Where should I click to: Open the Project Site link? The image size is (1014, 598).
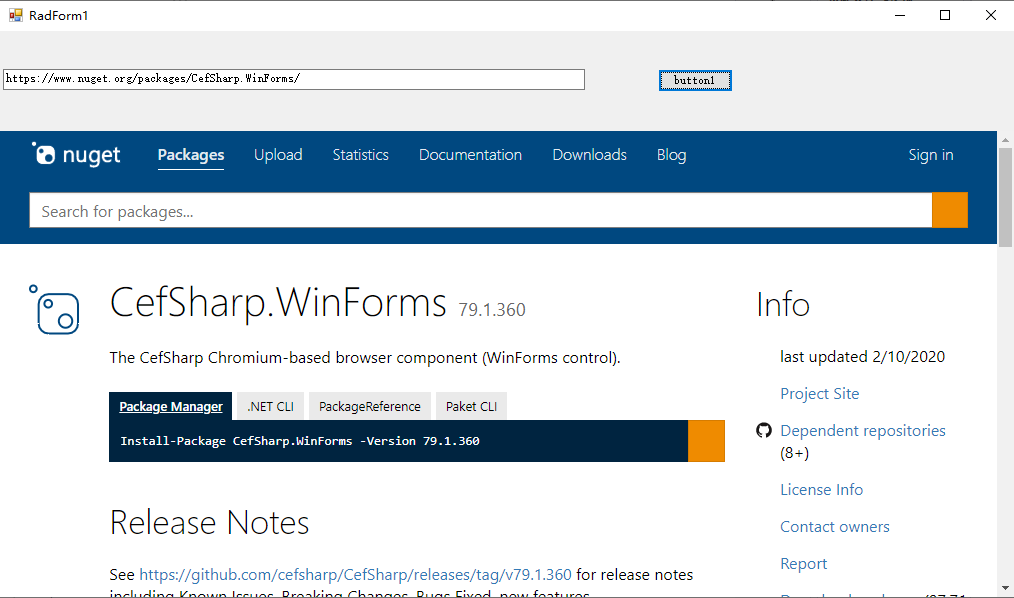pyautogui.click(x=819, y=394)
